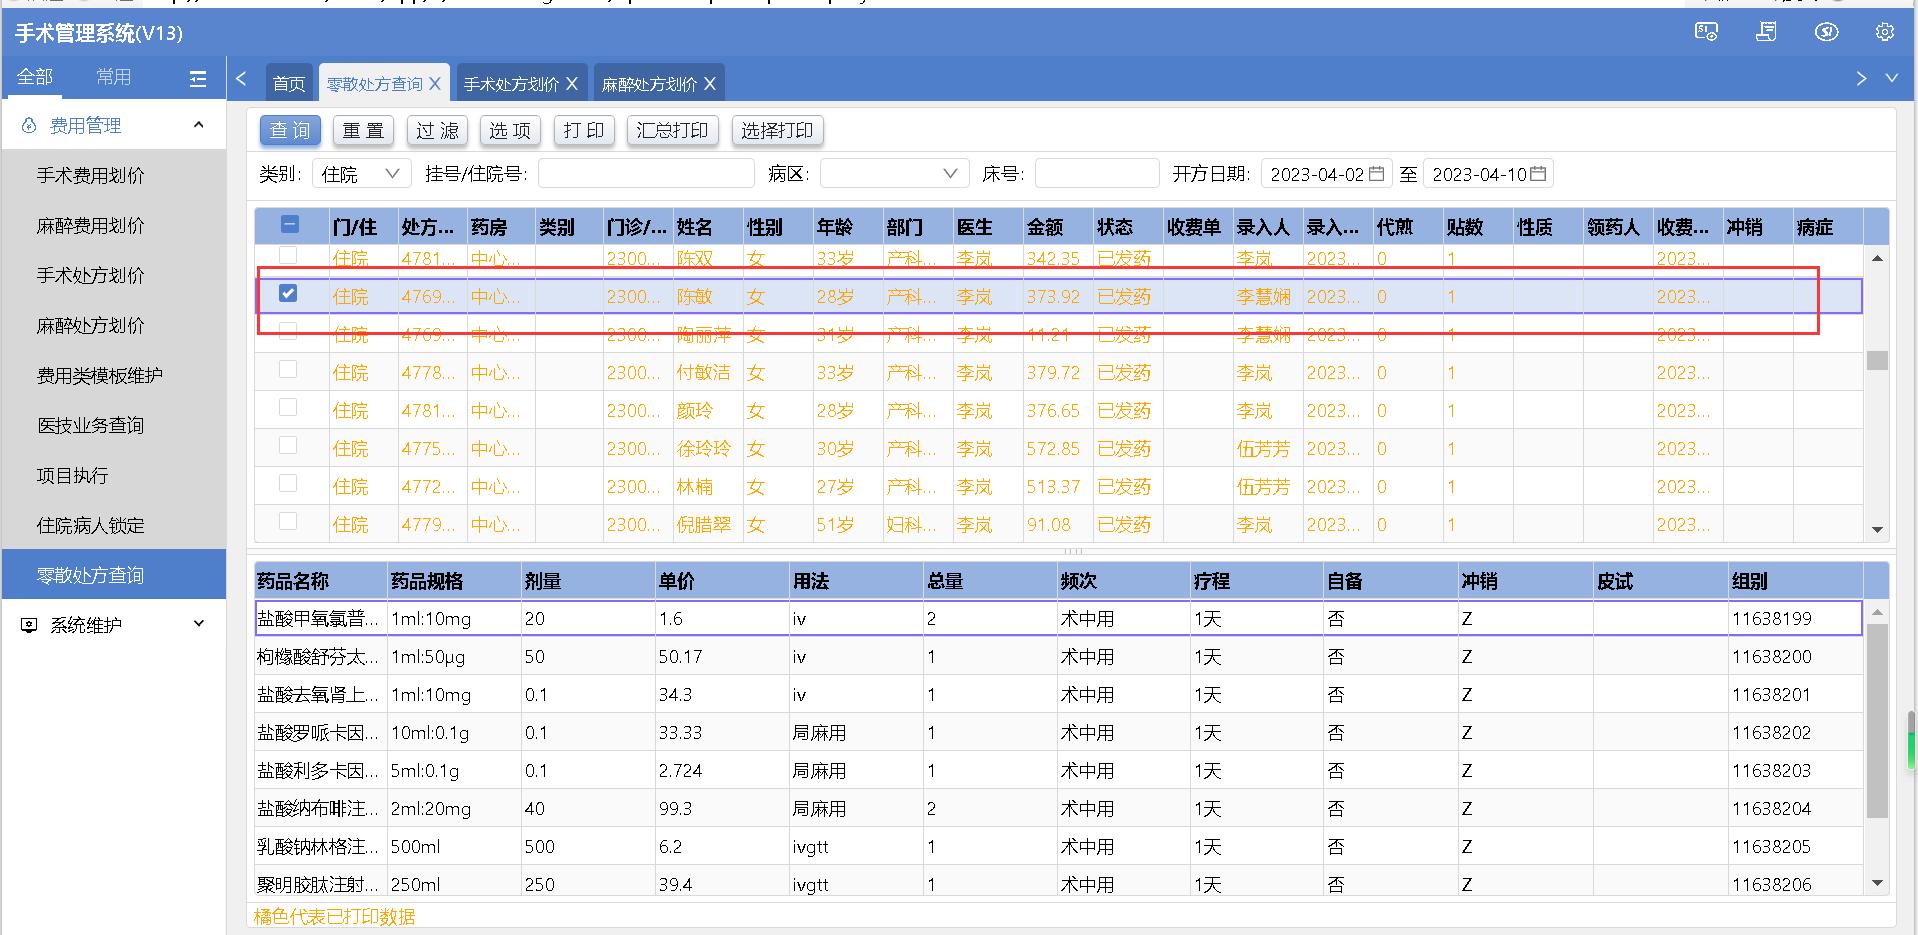Click the 费用管理 menu icon

point(28,125)
